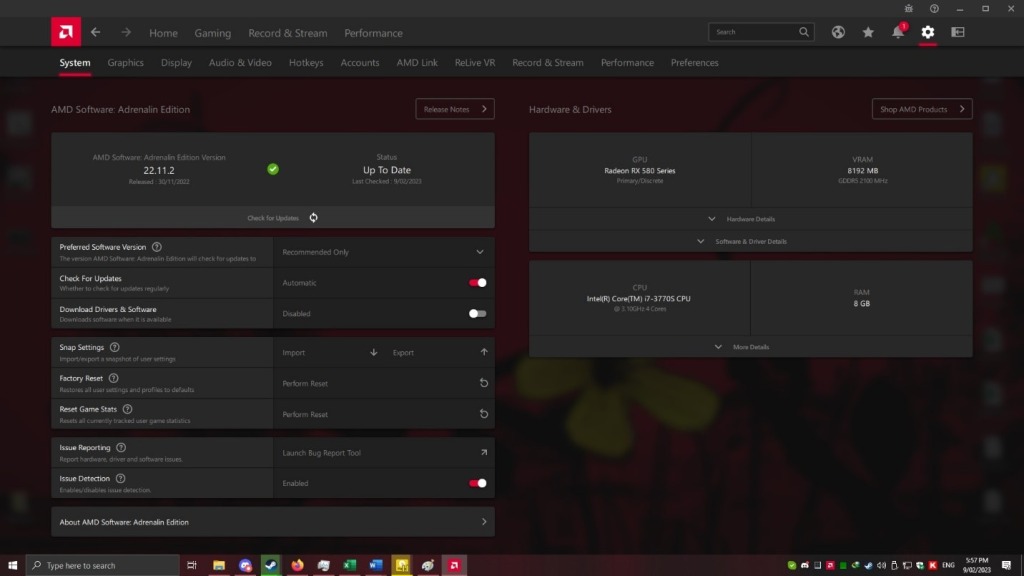Click Import snapshot settings
Viewport: 1024px width, 576px height.
click(329, 352)
